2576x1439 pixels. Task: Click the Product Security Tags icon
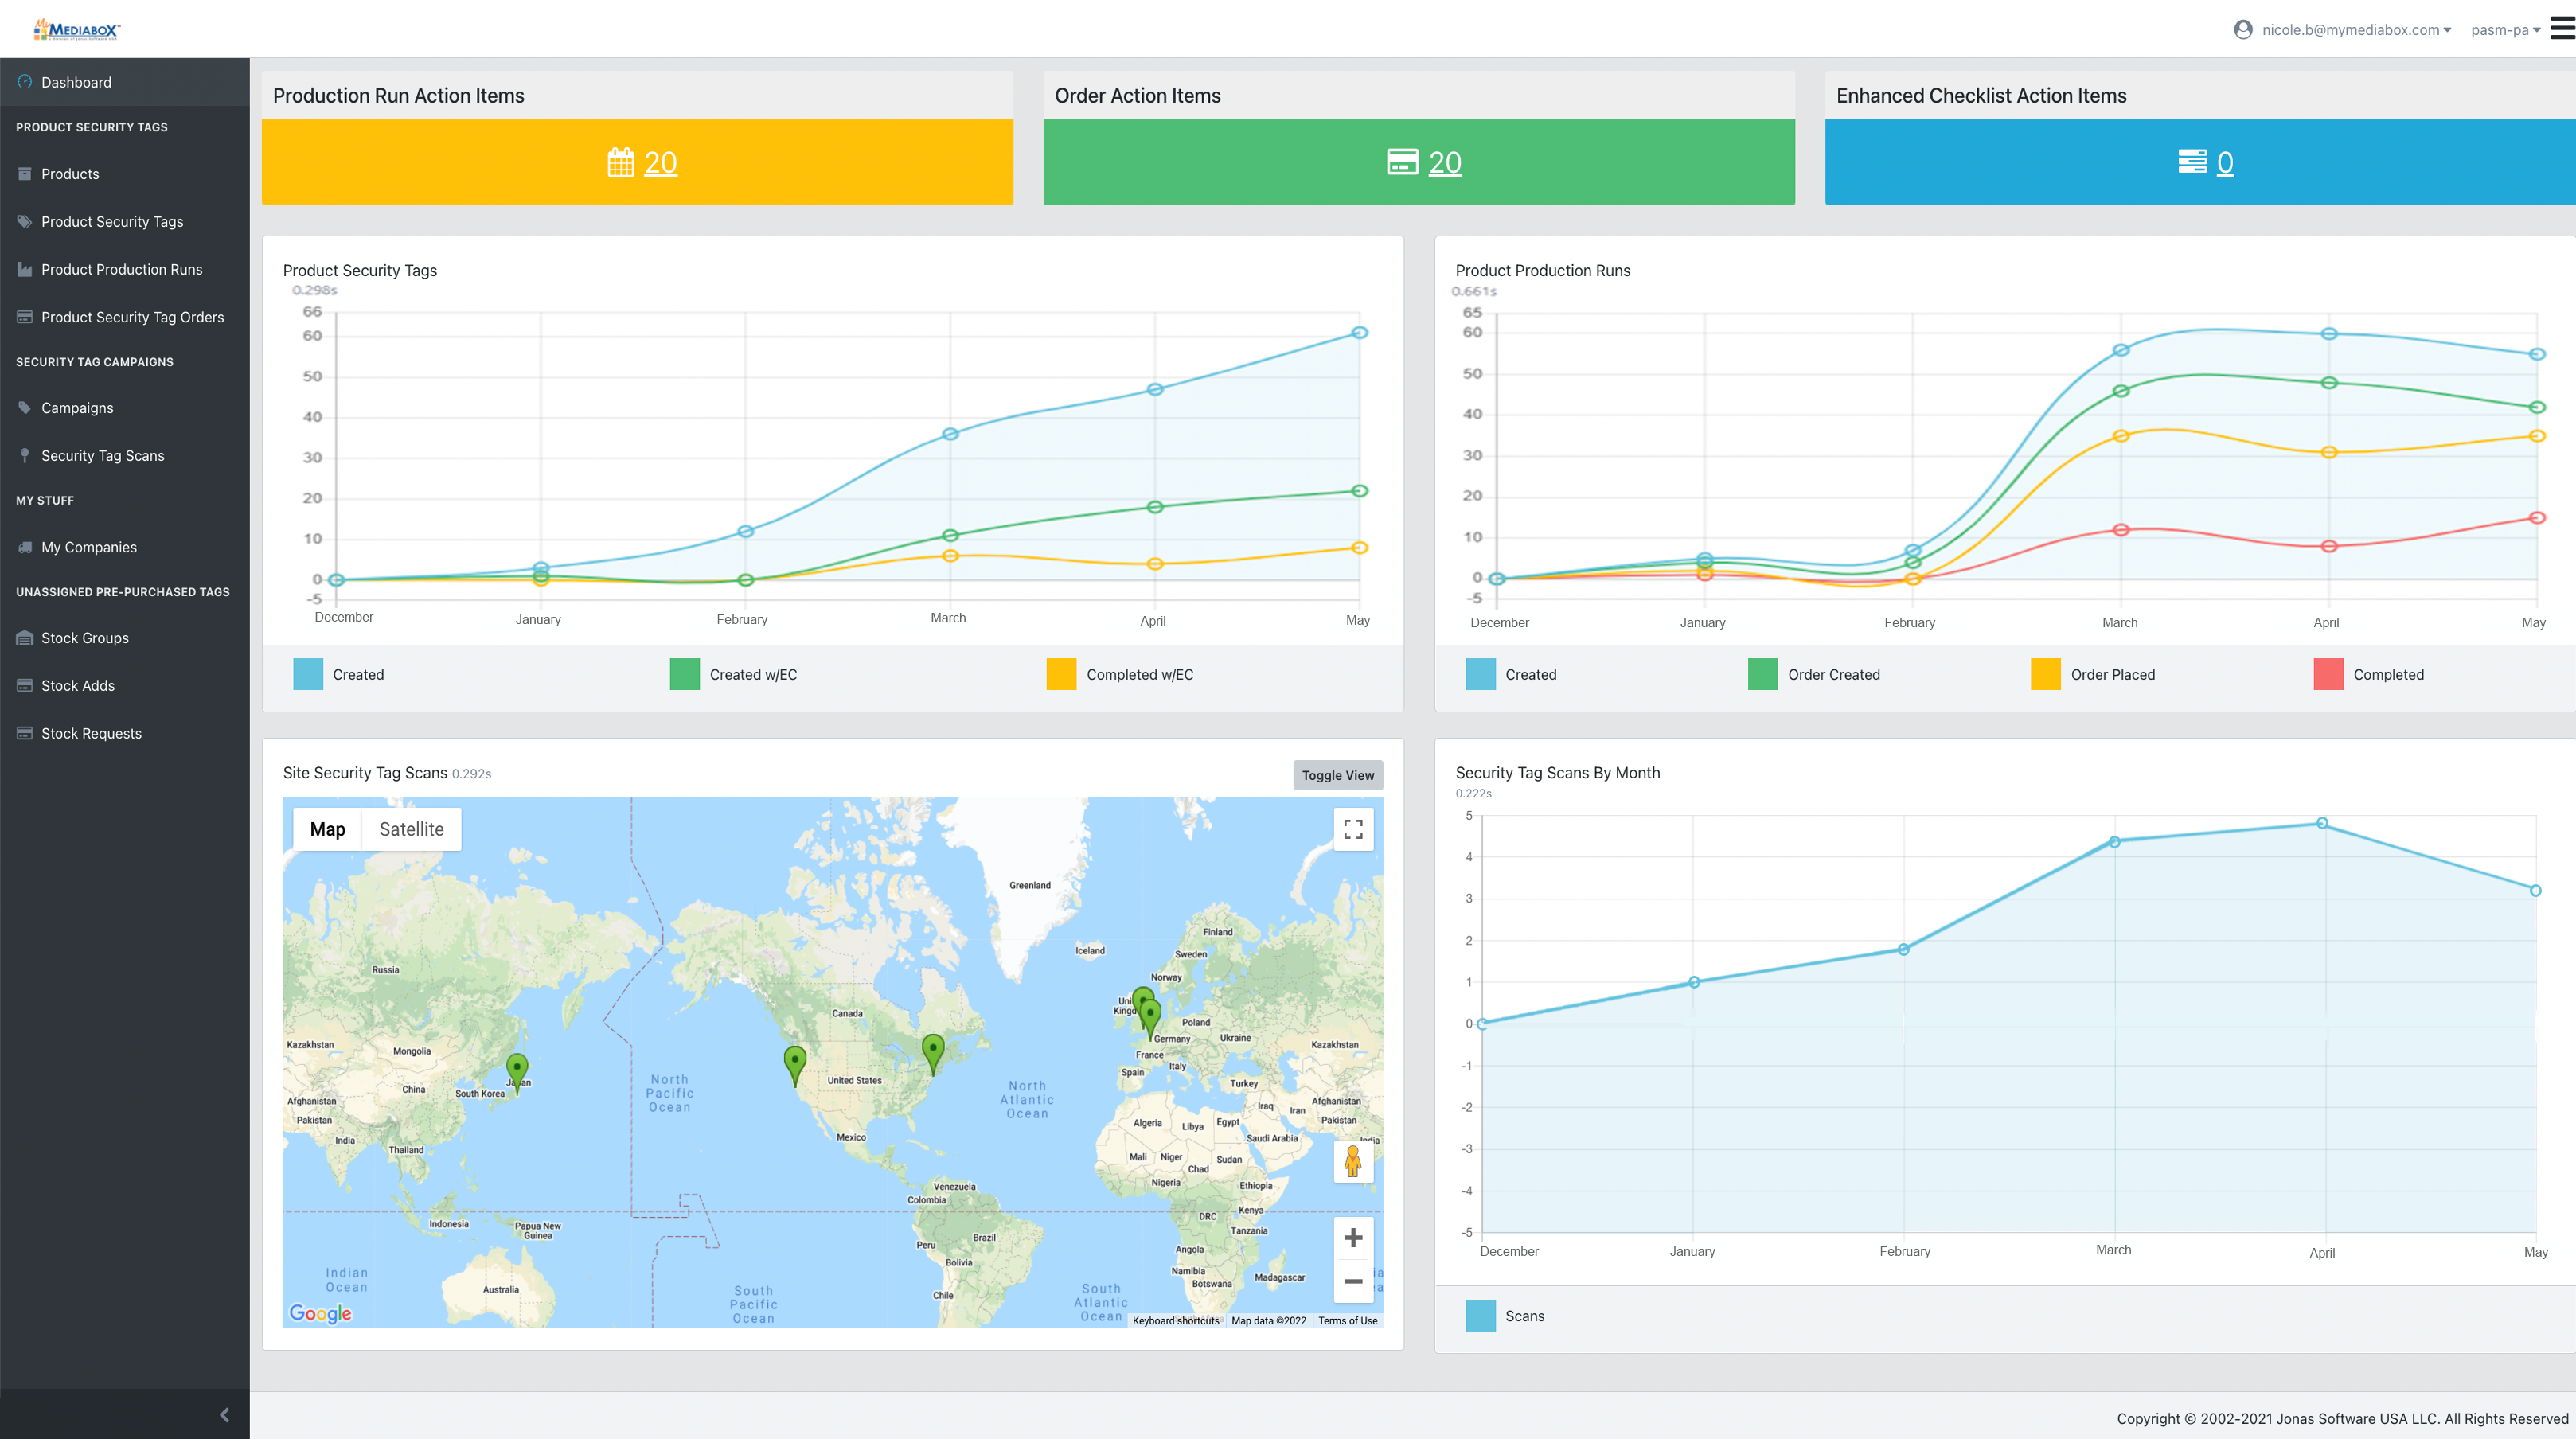25,222
